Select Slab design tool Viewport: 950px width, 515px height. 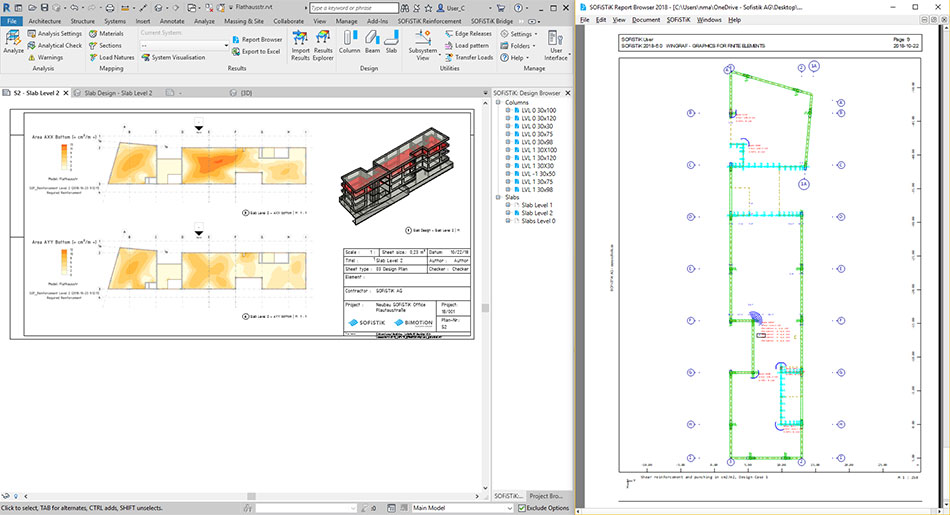391,42
